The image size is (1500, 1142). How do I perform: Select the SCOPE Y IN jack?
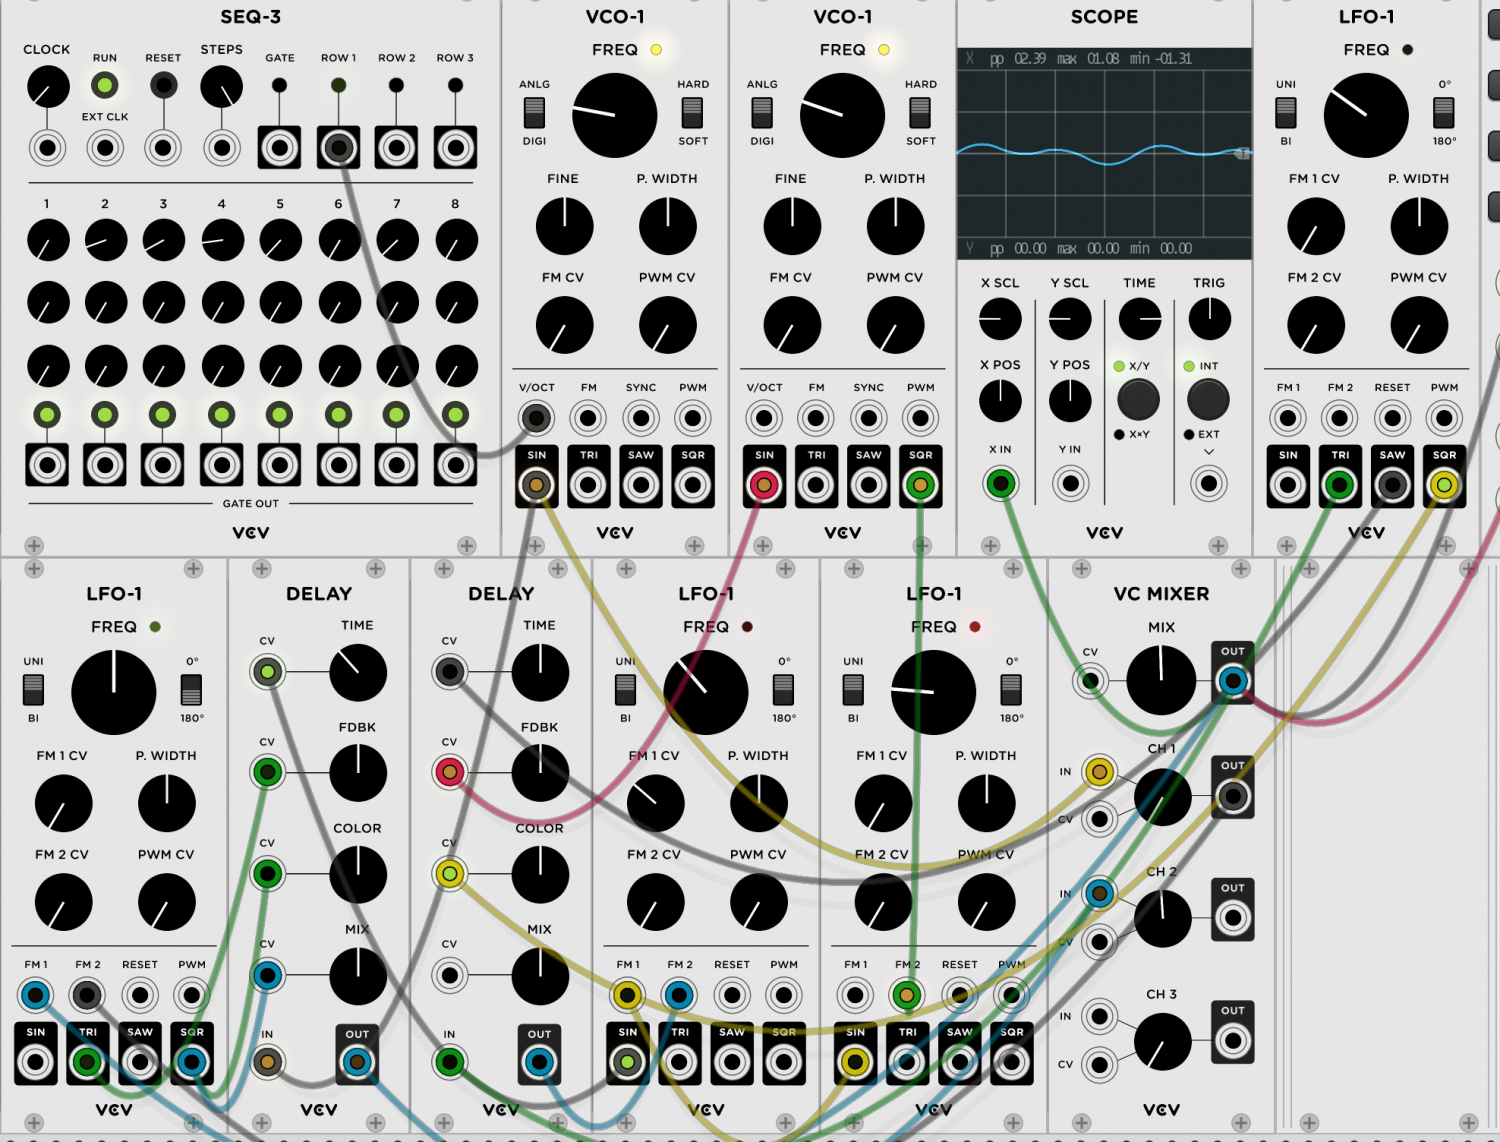(1070, 484)
